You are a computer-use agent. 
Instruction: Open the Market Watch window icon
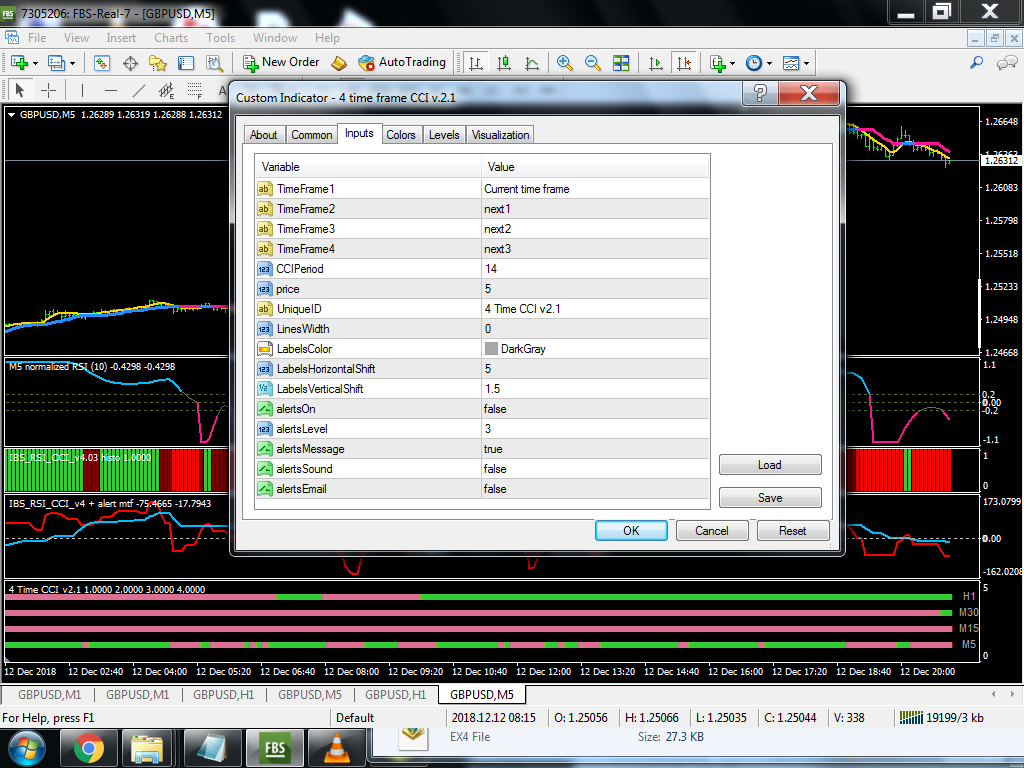coord(102,63)
